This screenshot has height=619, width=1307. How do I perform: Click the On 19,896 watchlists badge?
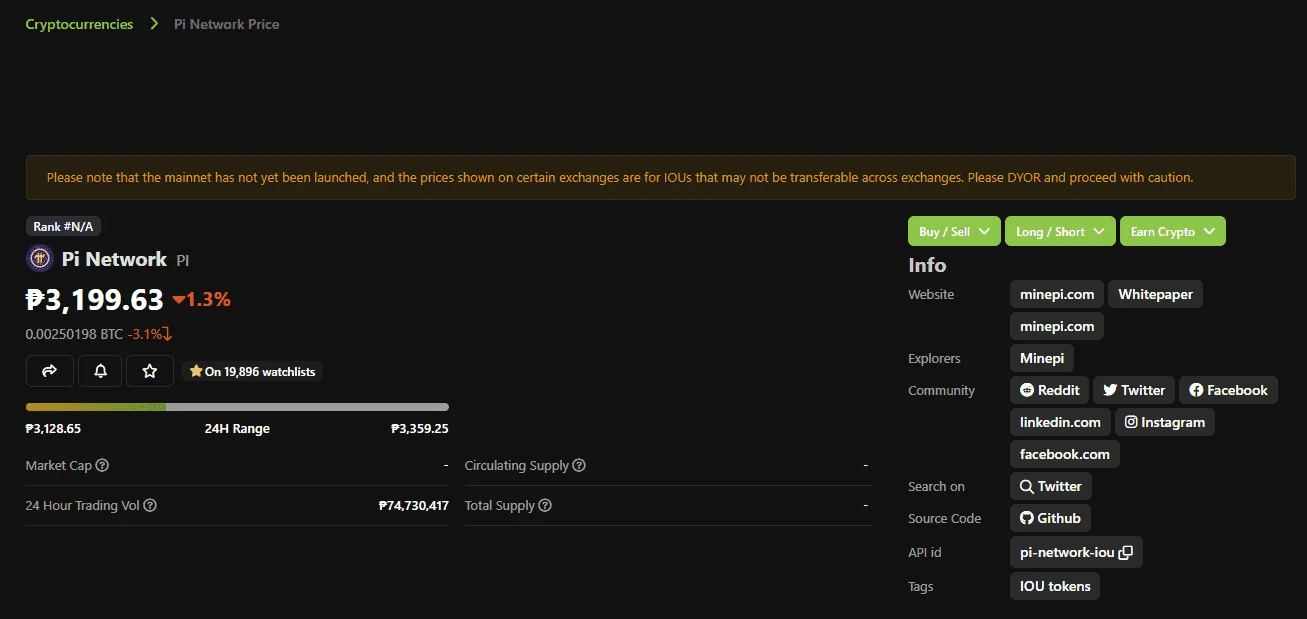pyautogui.click(x=252, y=371)
